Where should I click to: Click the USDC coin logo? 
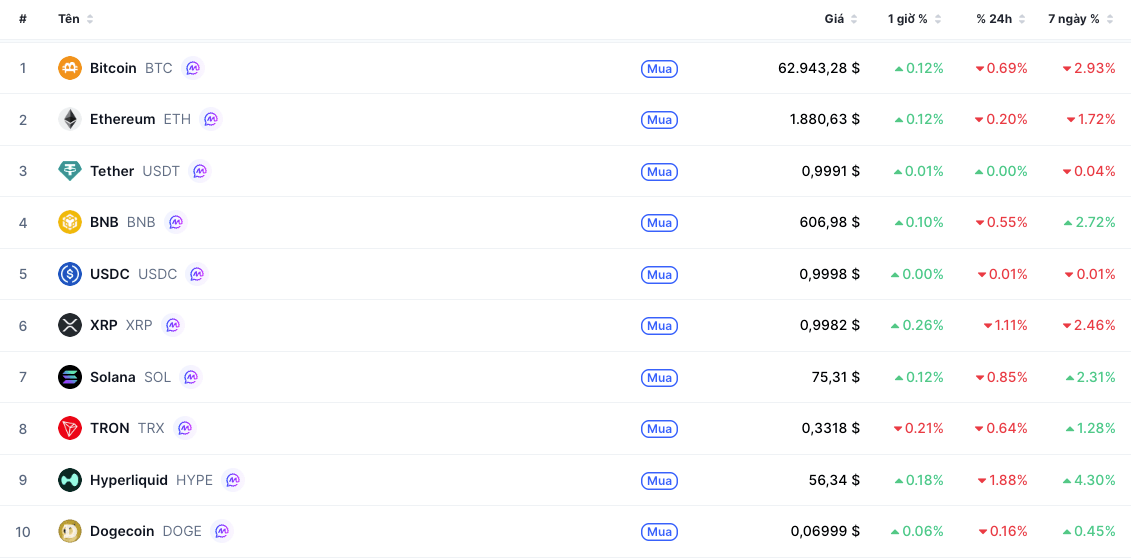tap(70, 274)
